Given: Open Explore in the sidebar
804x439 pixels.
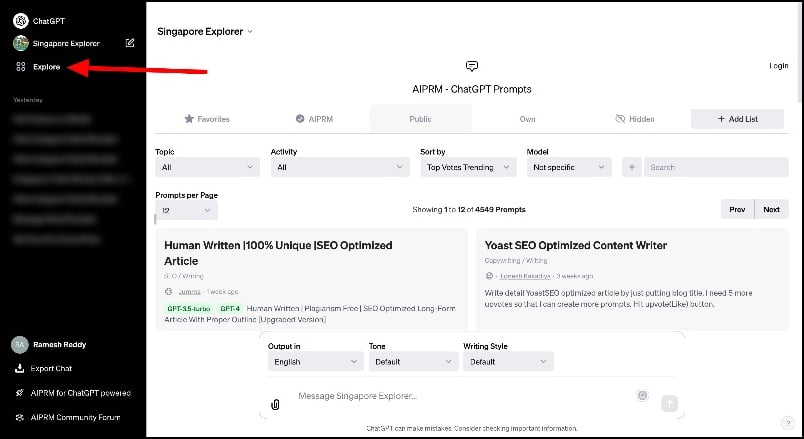Looking at the screenshot, I should click(46, 67).
